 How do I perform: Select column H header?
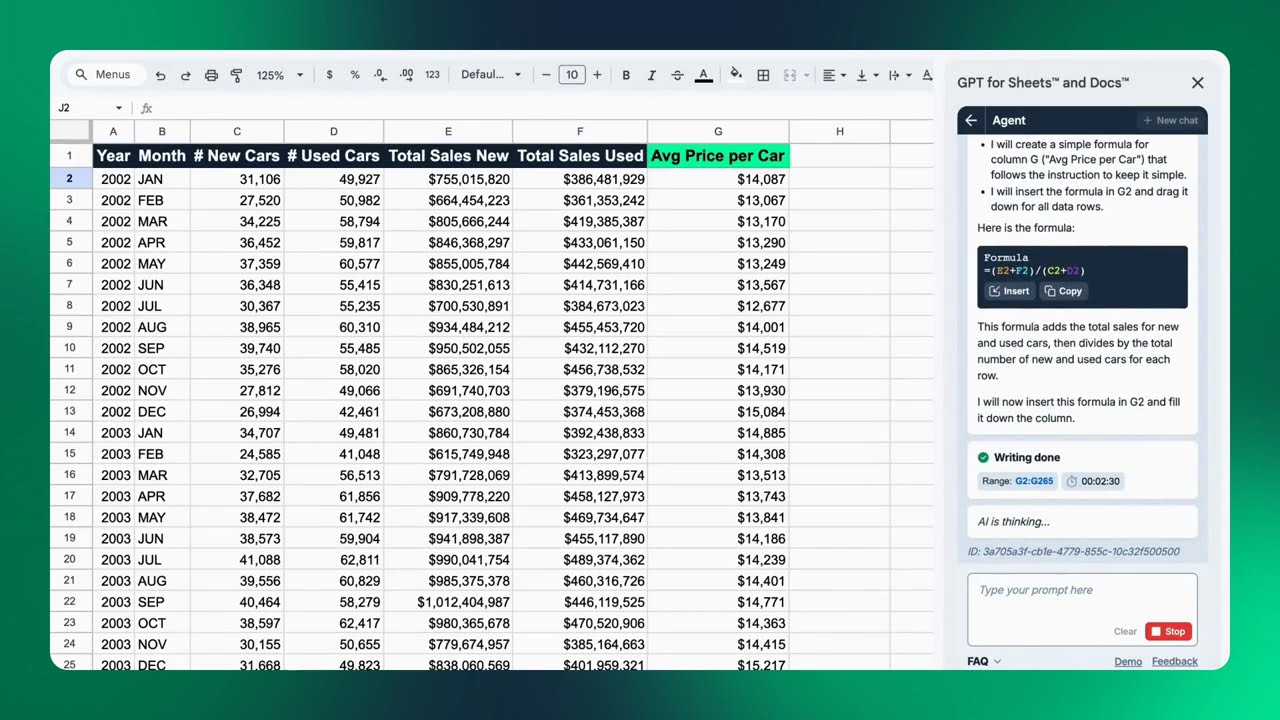click(x=839, y=132)
